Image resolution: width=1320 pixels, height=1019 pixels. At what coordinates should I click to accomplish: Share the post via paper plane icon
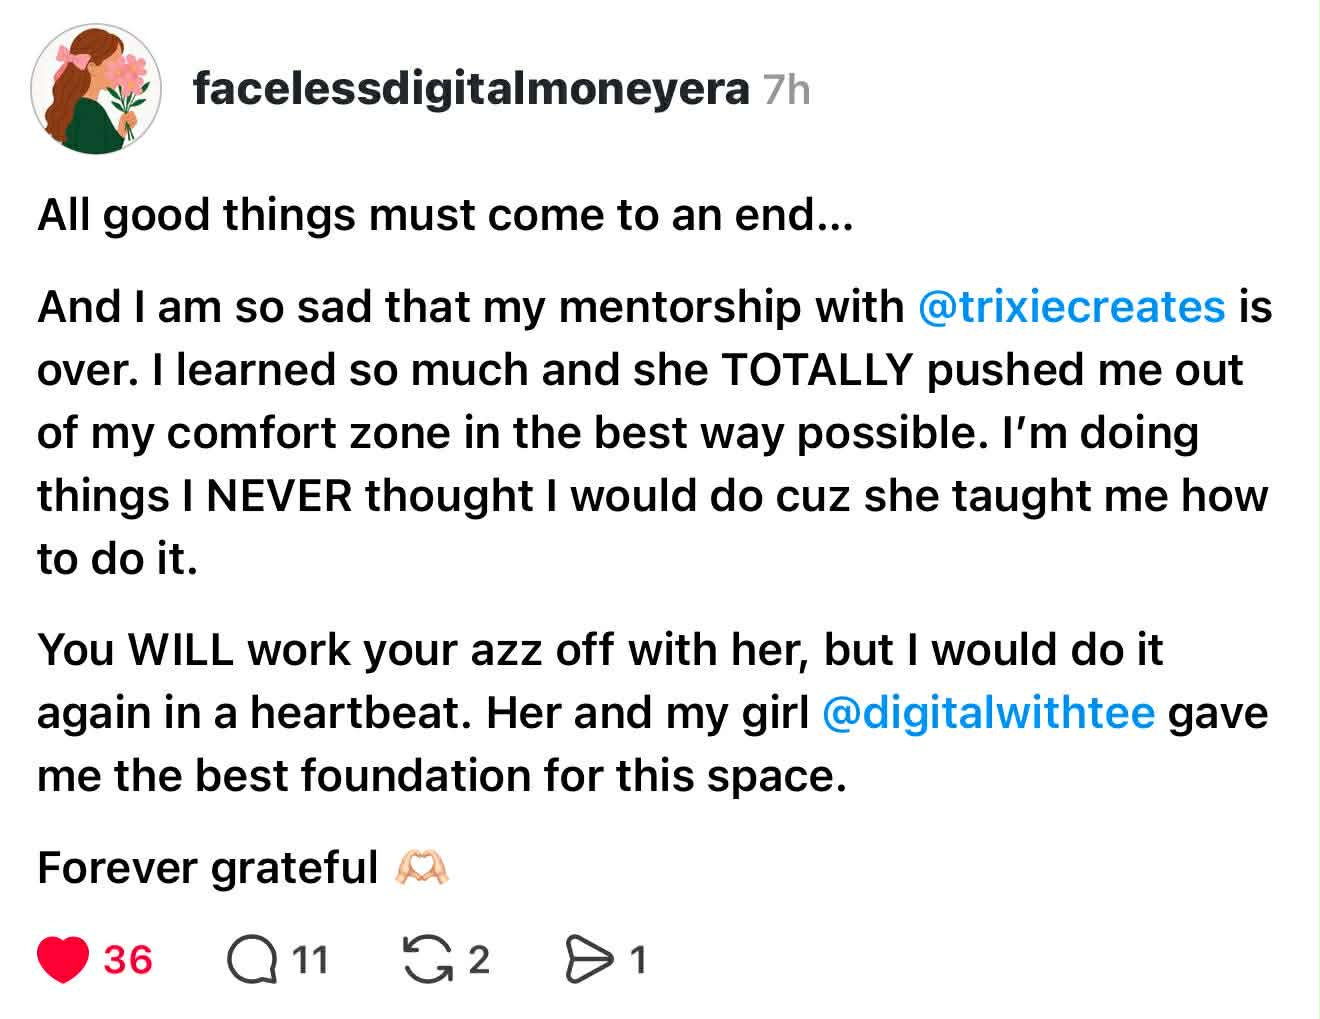[590, 960]
